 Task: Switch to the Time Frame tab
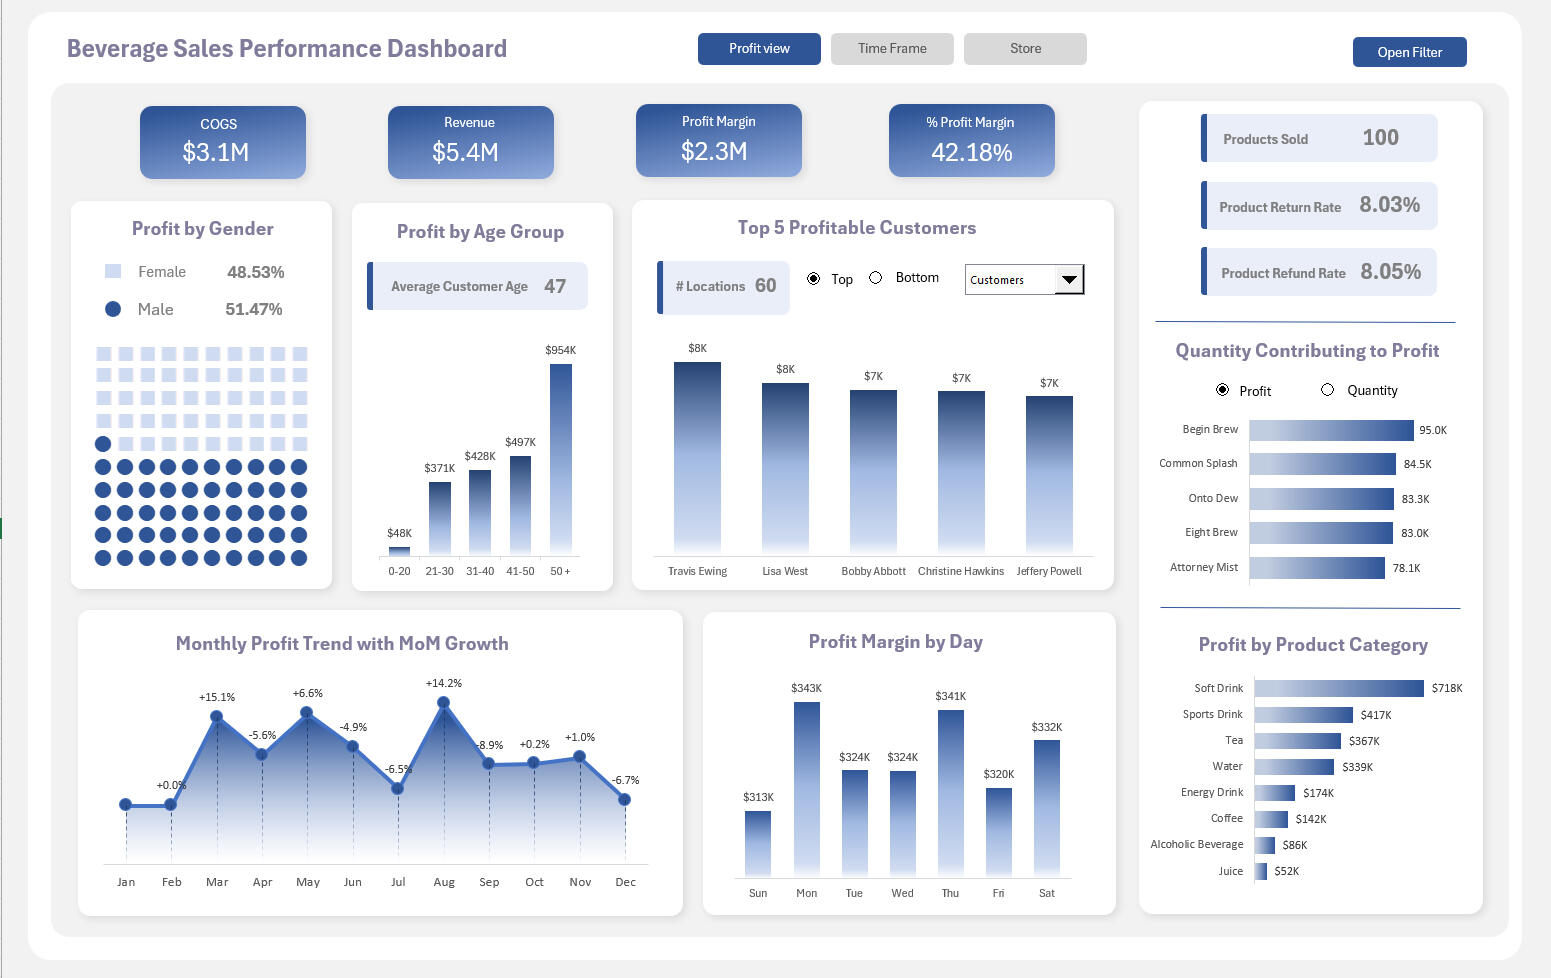(892, 48)
